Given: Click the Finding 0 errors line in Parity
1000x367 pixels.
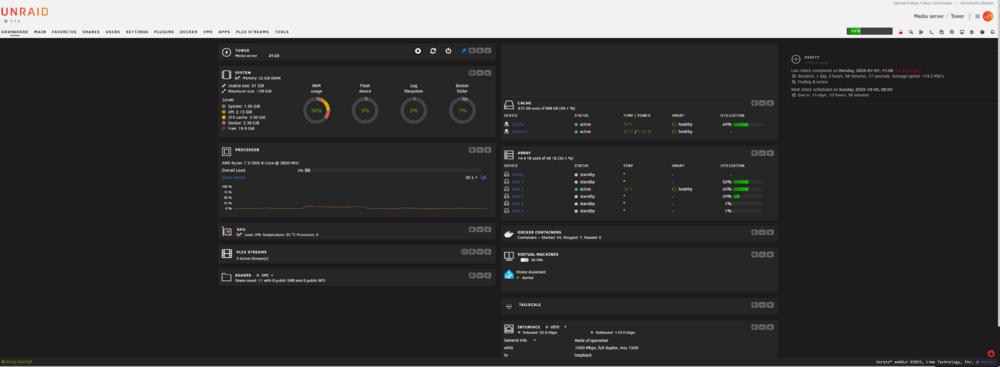Looking at the screenshot, I should coord(809,82).
